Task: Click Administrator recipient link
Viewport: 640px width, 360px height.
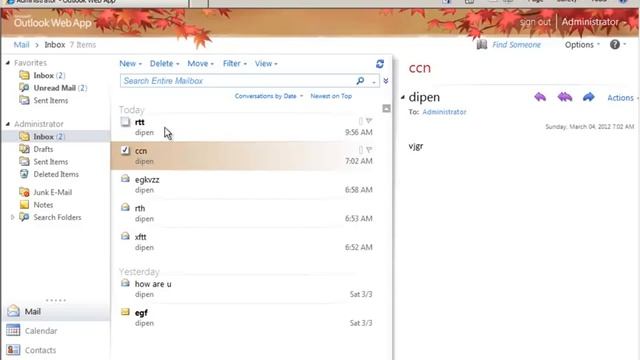Action: pyautogui.click(x=444, y=112)
